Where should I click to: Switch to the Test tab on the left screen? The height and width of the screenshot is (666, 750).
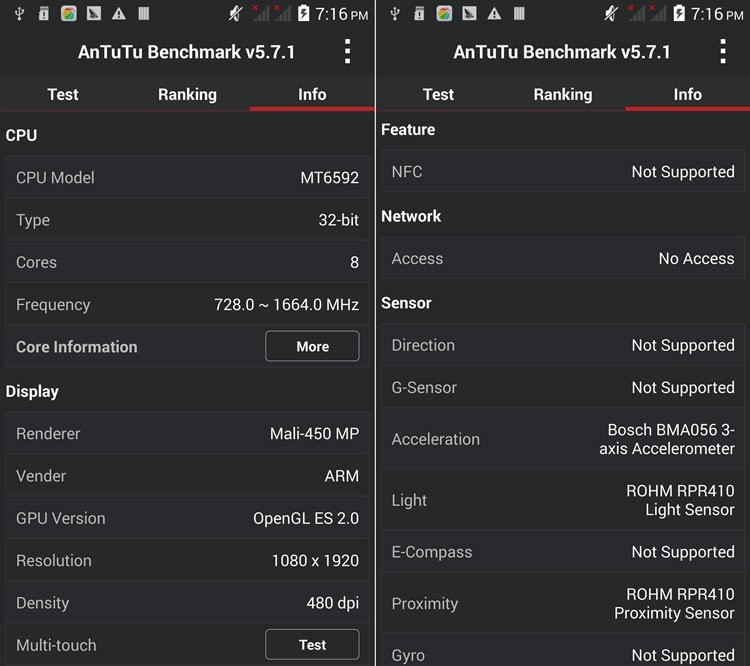coord(62,94)
